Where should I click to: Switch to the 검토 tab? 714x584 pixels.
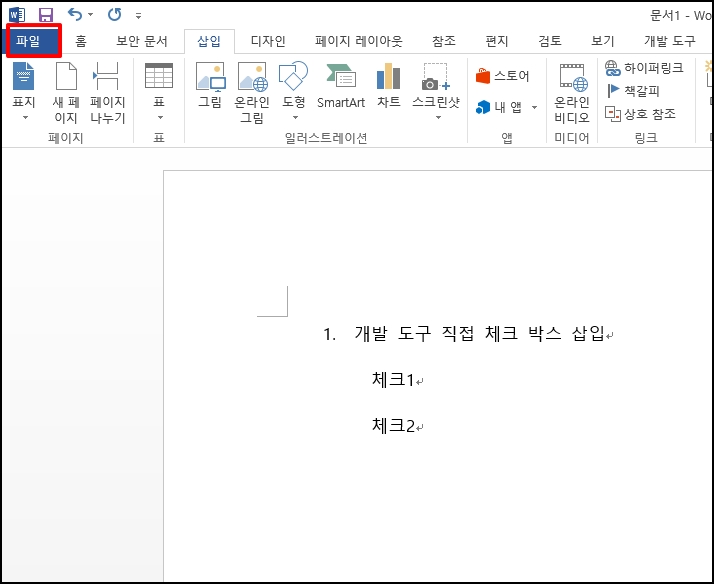pyautogui.click(x=550, y=41)
